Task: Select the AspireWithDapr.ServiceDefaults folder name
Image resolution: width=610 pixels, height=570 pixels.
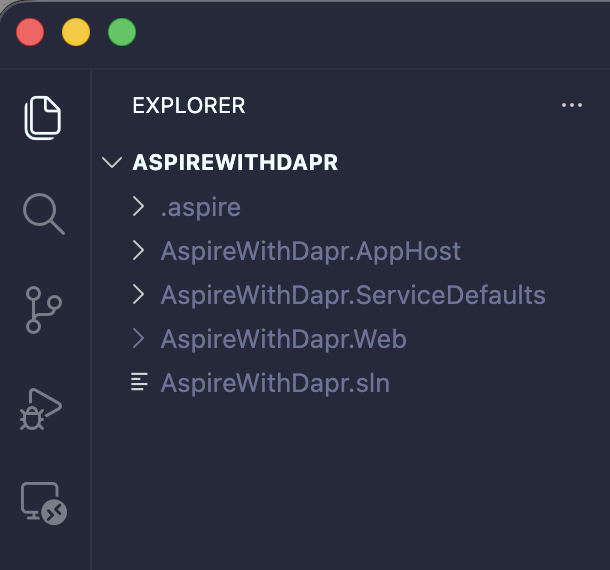Action: [x=352, y=295]
